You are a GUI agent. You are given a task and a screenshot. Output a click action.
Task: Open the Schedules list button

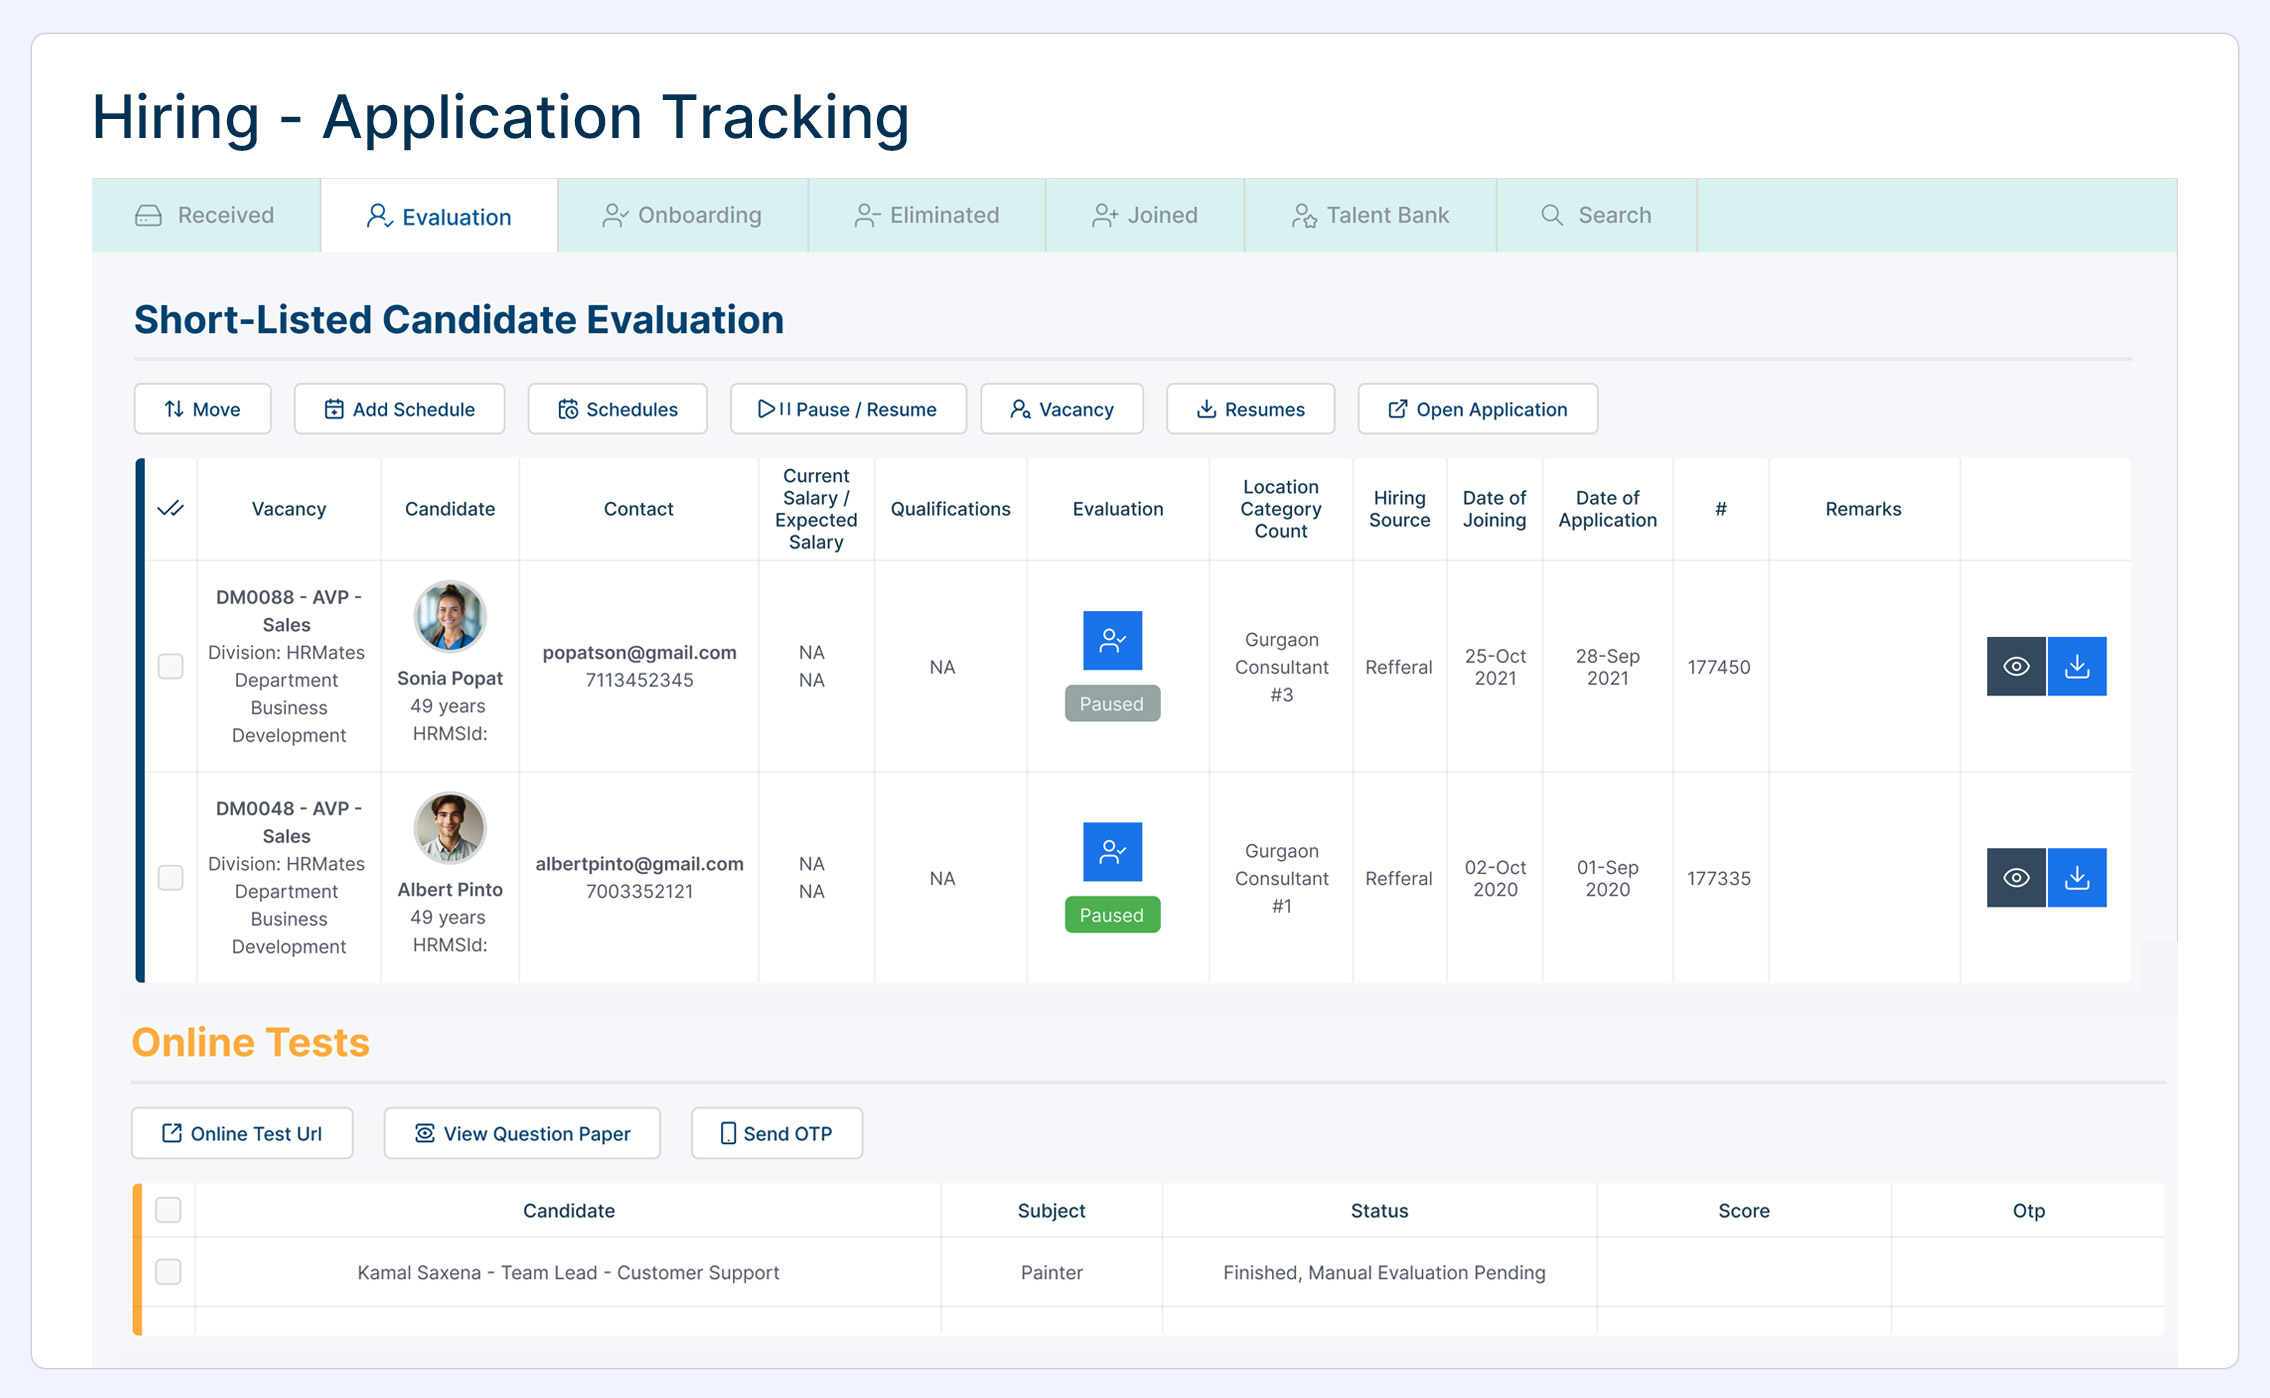click(617, 409)
